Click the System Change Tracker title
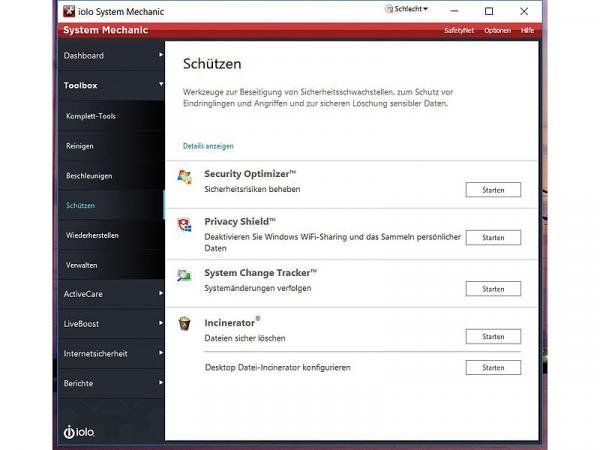Image resolution: width=600 pixels, height=450 pixels. 260,273
